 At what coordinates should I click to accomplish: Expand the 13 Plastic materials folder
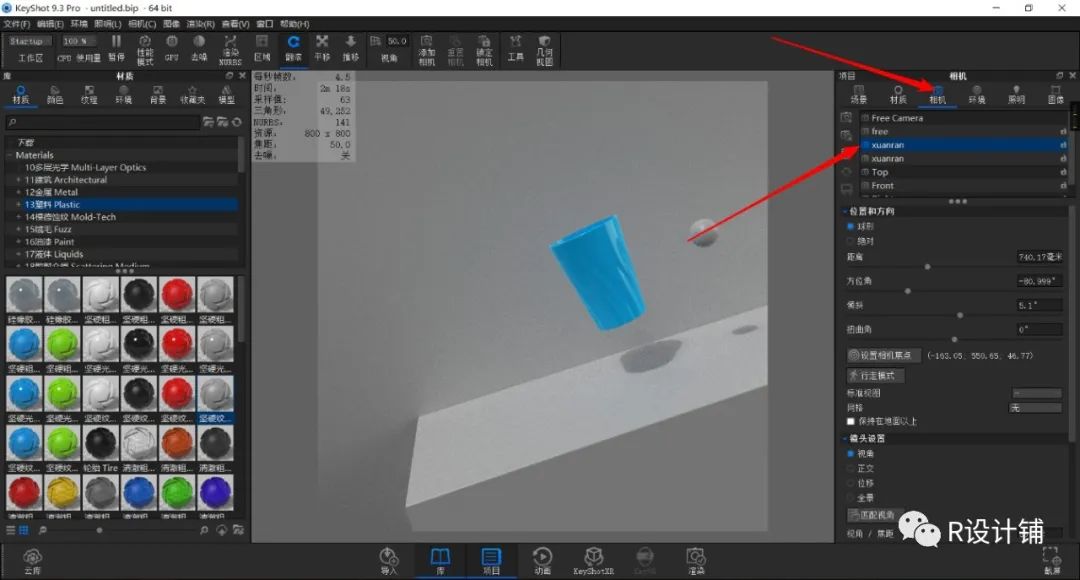tap(19, 205)
